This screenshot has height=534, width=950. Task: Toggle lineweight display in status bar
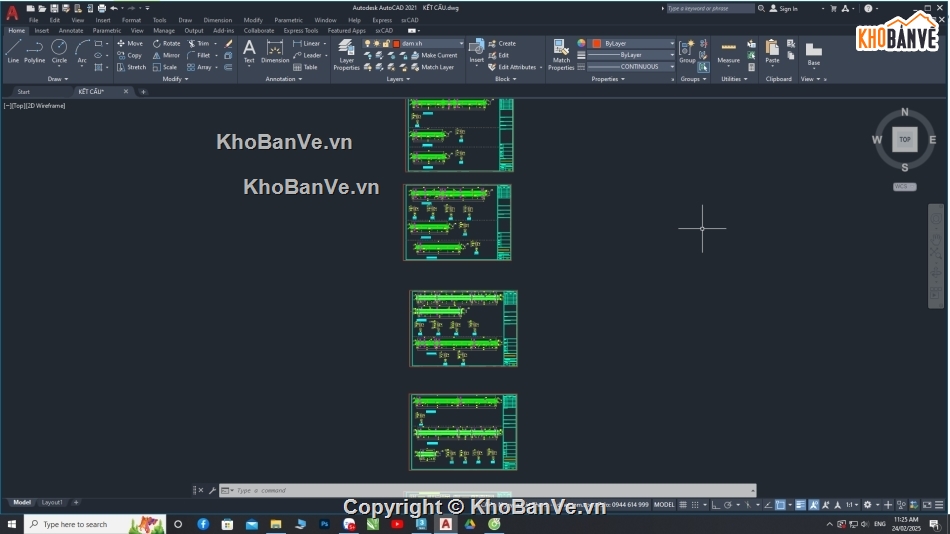(x=800, y=505)
